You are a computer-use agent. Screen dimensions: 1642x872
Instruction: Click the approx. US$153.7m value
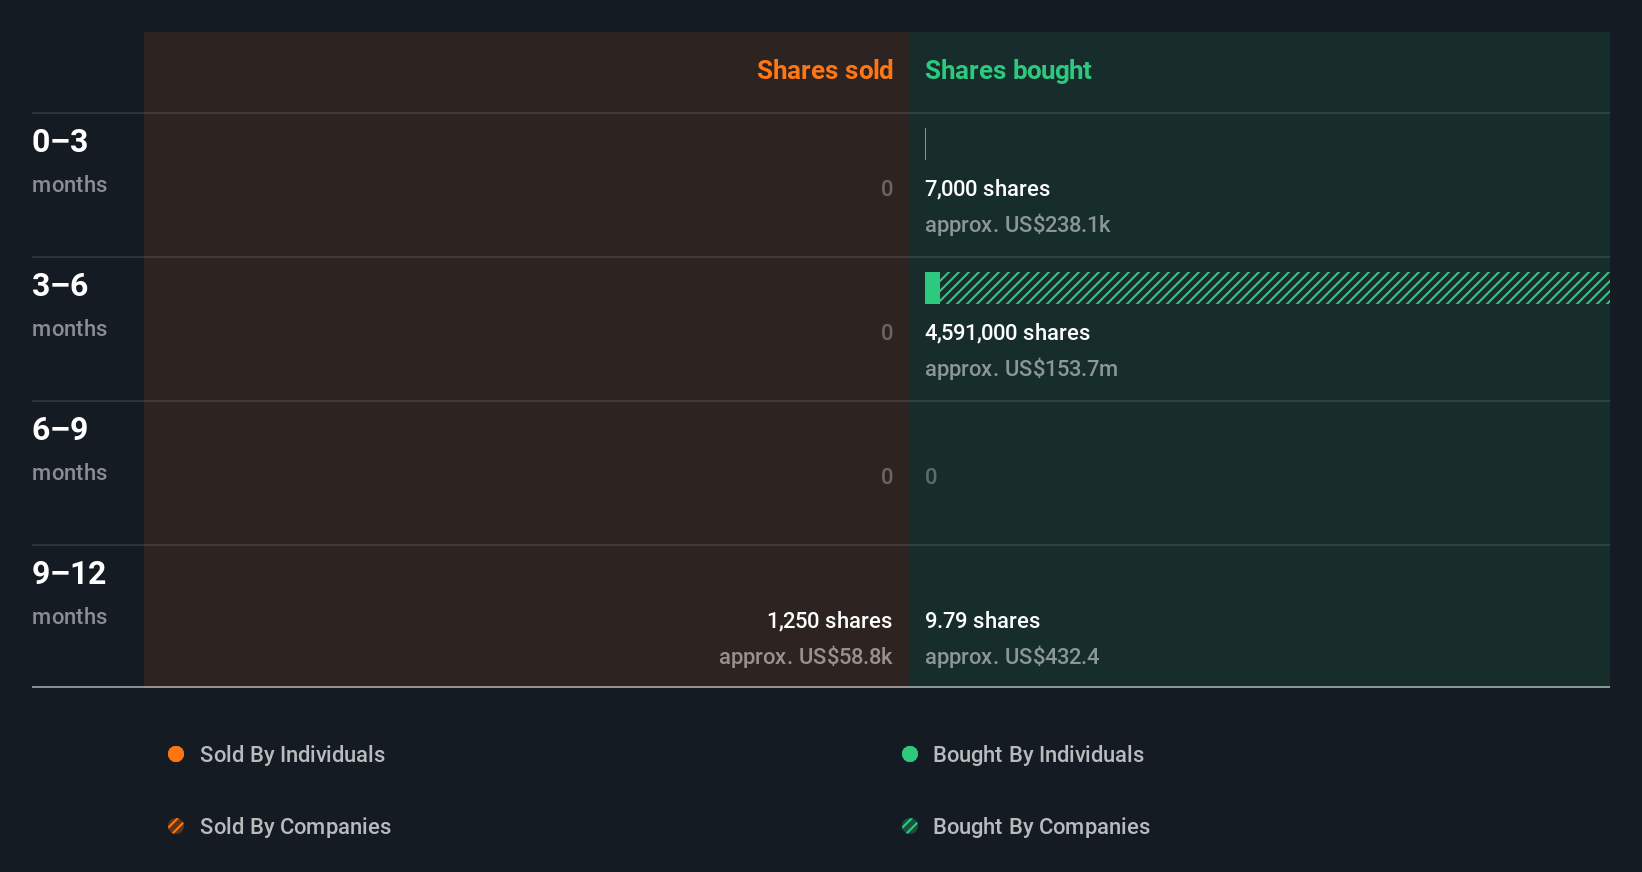tap(1021, 368)
